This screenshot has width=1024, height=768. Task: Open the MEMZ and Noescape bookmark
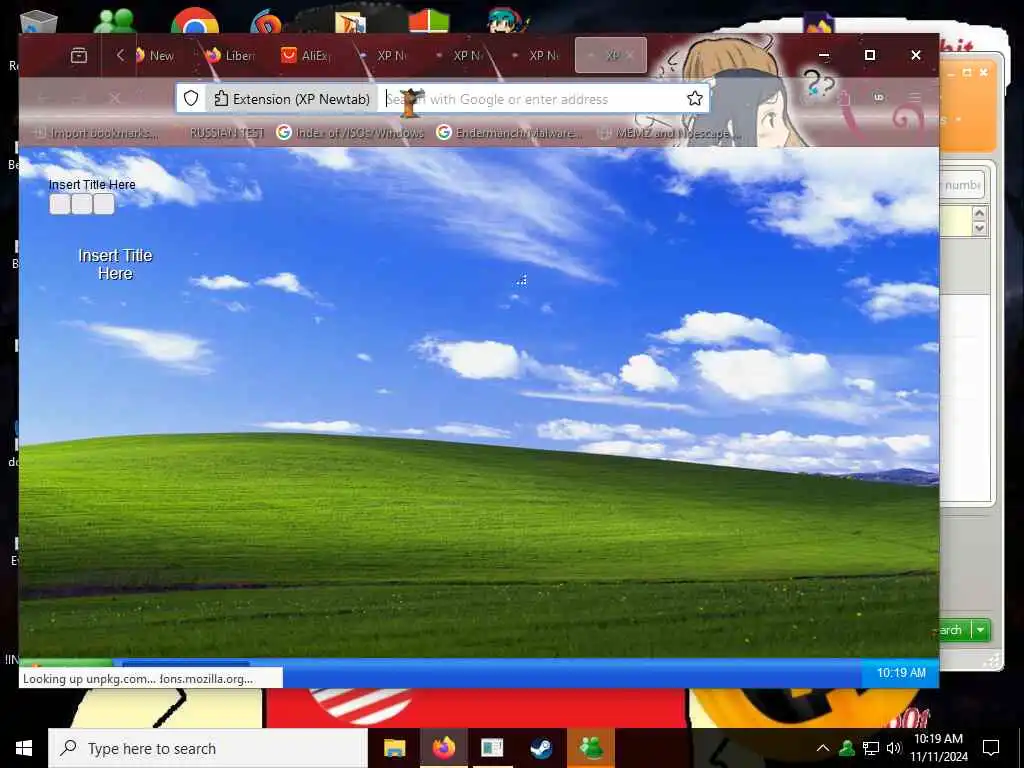click(x=670, y=133)
